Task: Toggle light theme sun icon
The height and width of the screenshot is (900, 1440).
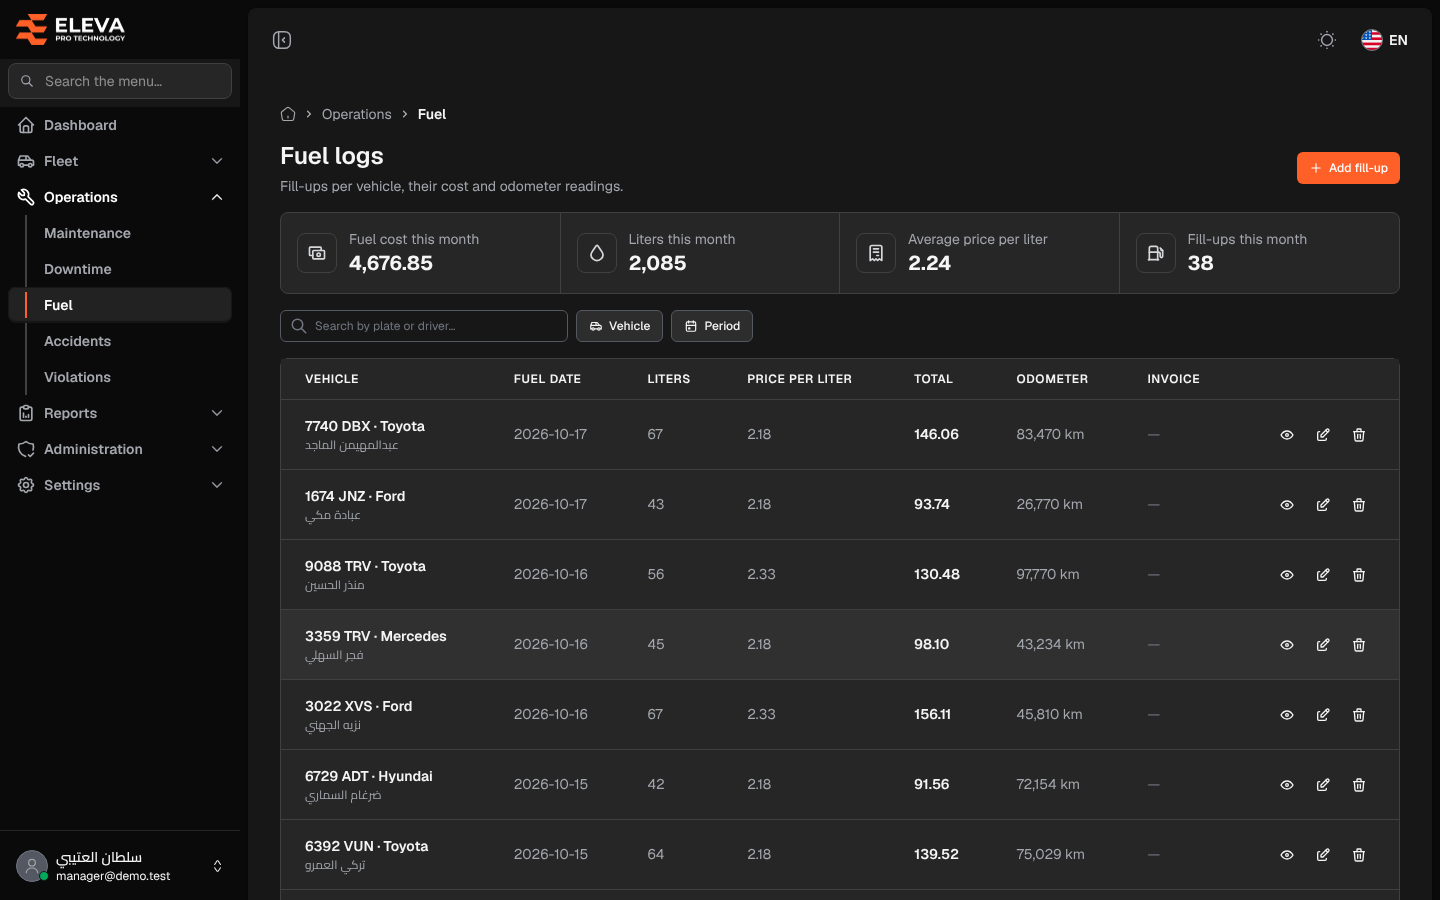Action: coord(1327,40)
